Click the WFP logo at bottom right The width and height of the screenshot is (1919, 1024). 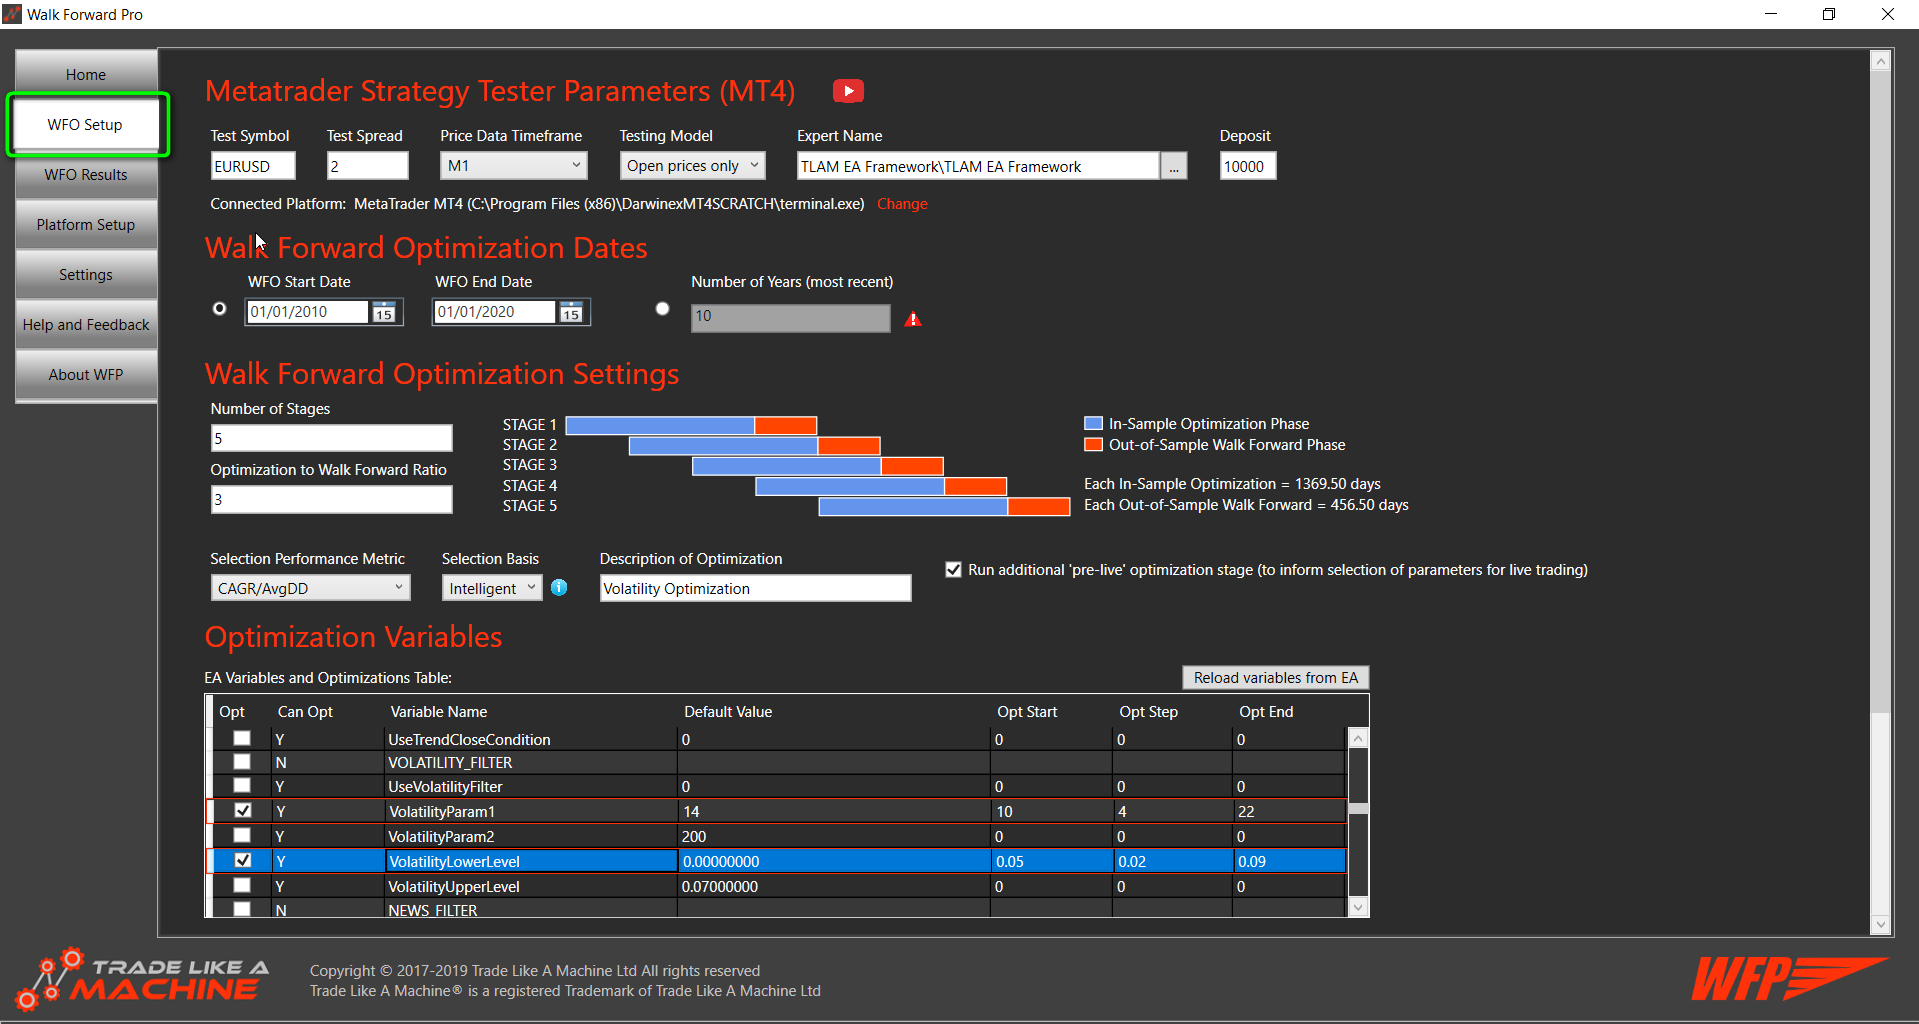pyautogui.click(x=1789, y=978)
